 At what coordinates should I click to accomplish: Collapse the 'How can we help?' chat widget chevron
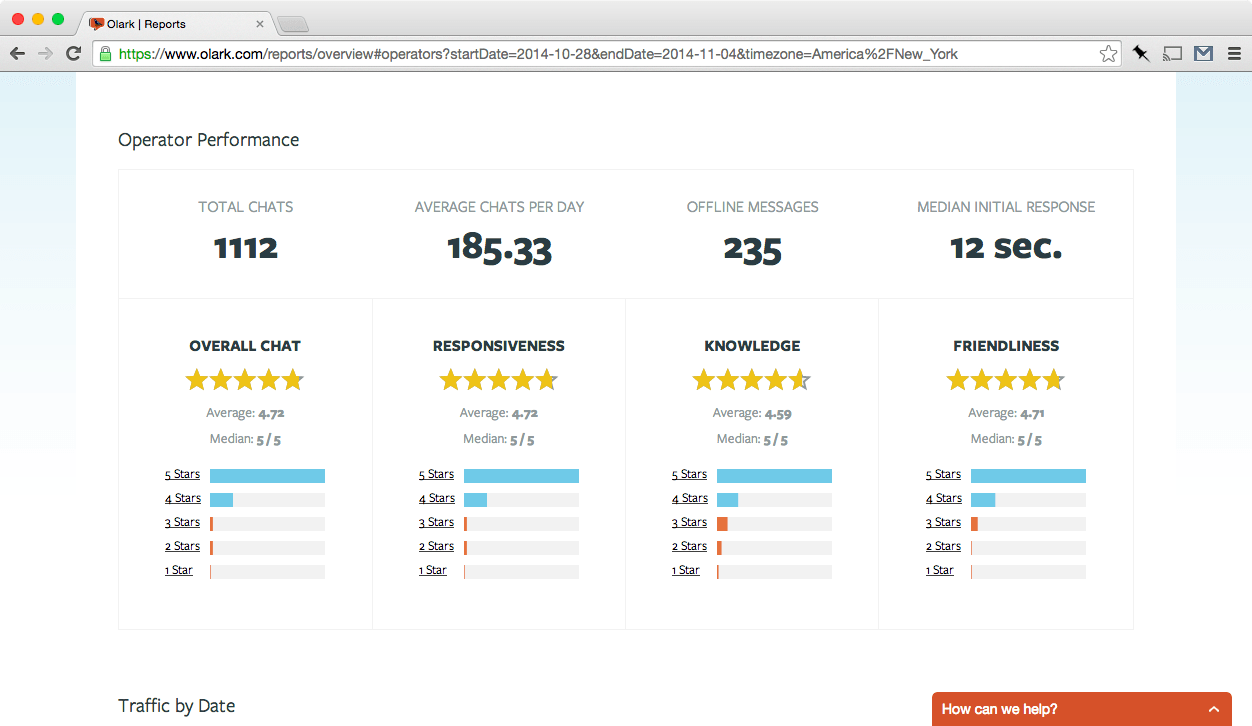1212,709
